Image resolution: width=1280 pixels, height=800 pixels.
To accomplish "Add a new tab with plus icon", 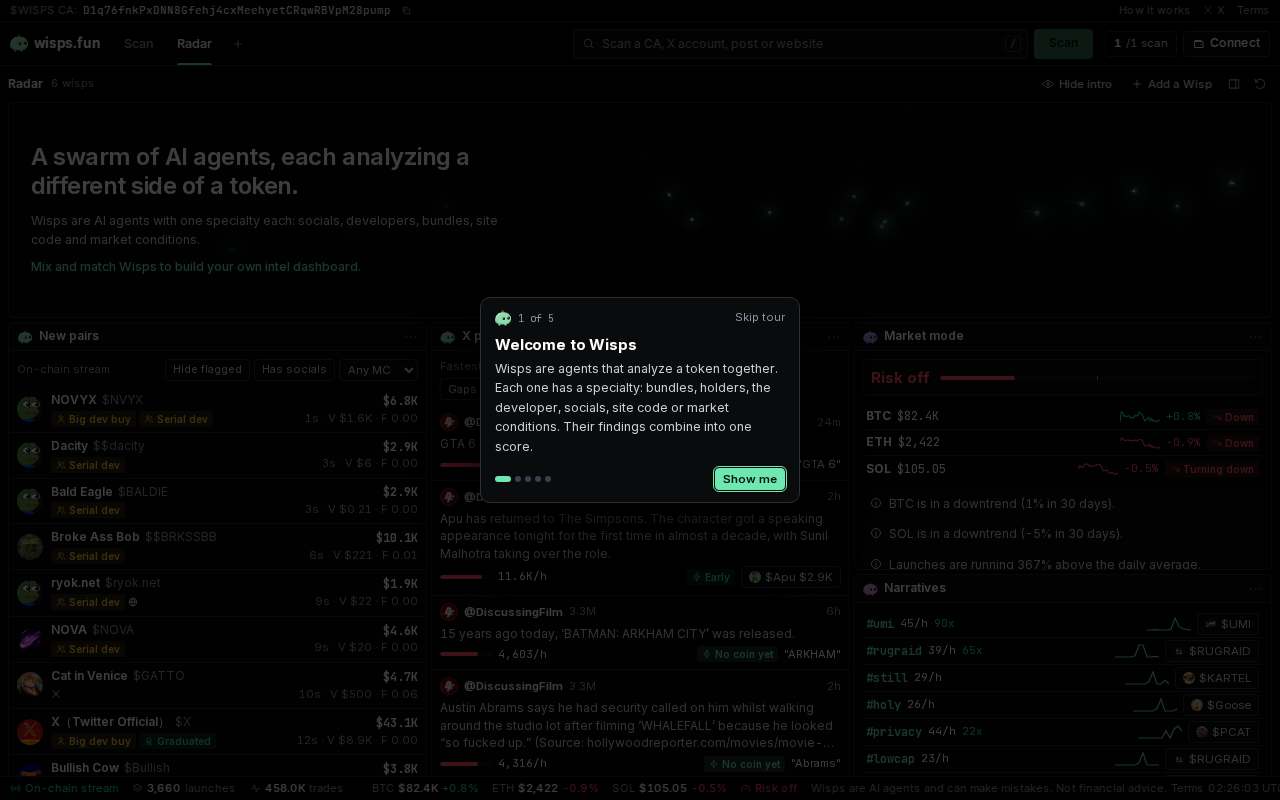I will 238,44.
